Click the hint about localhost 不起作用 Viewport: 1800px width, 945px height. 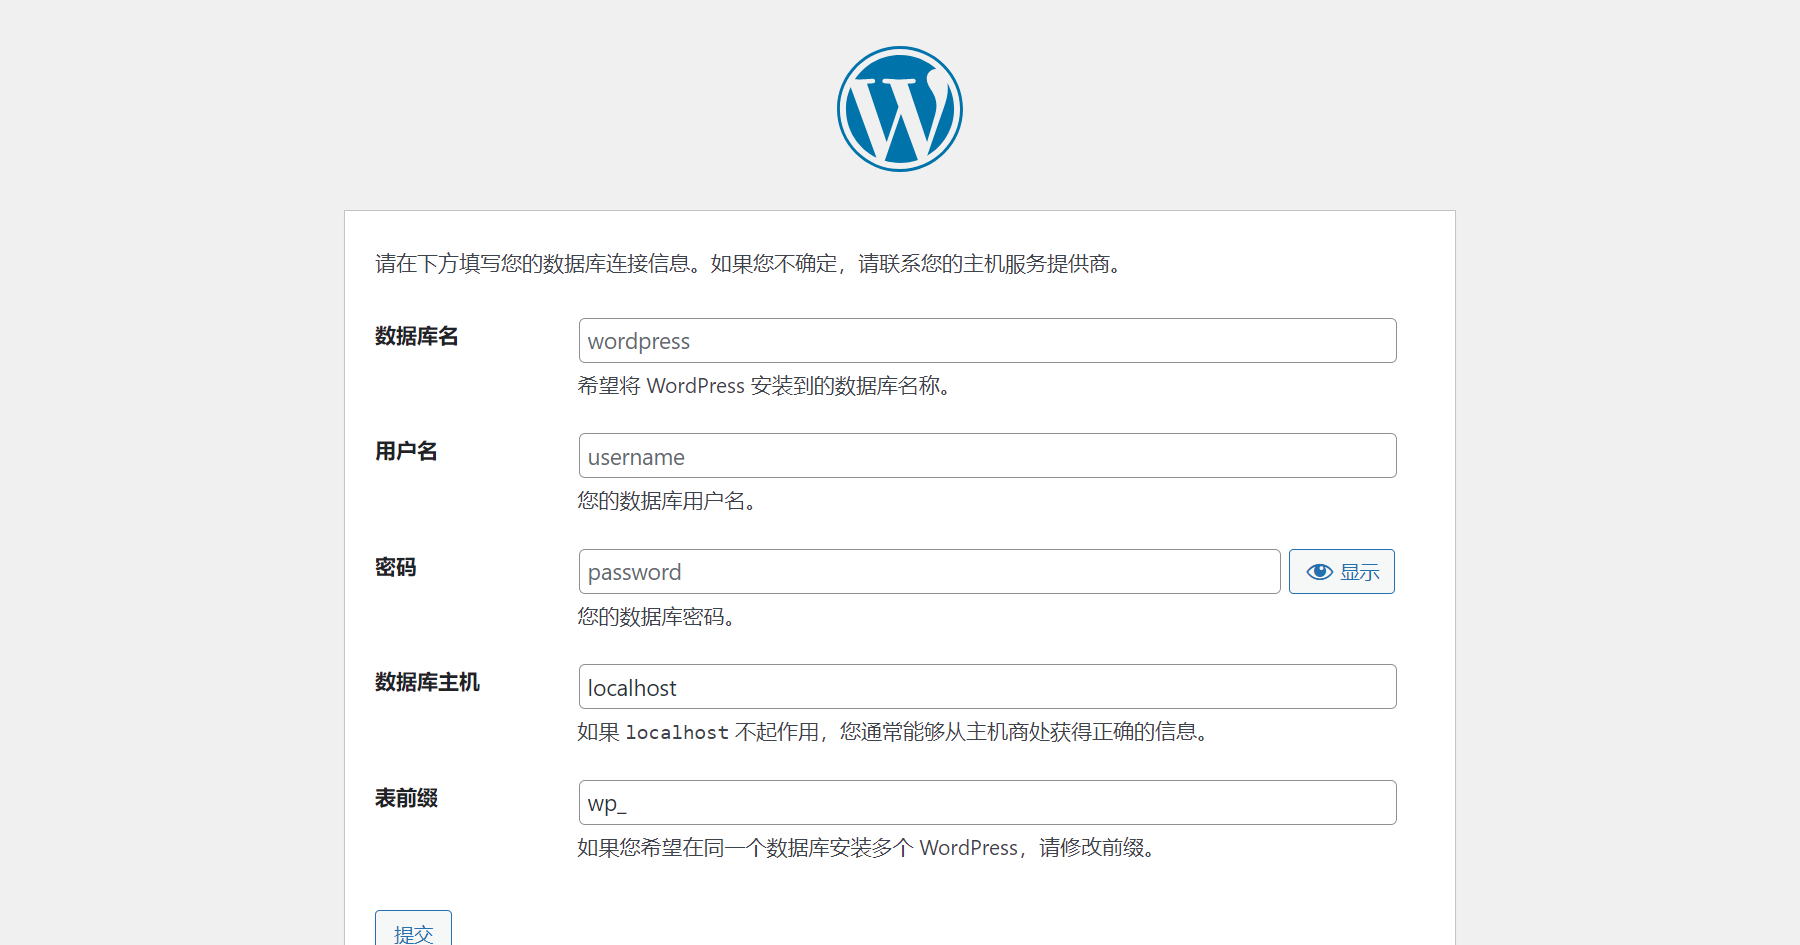pyautogui.click(x=895, y=732)
